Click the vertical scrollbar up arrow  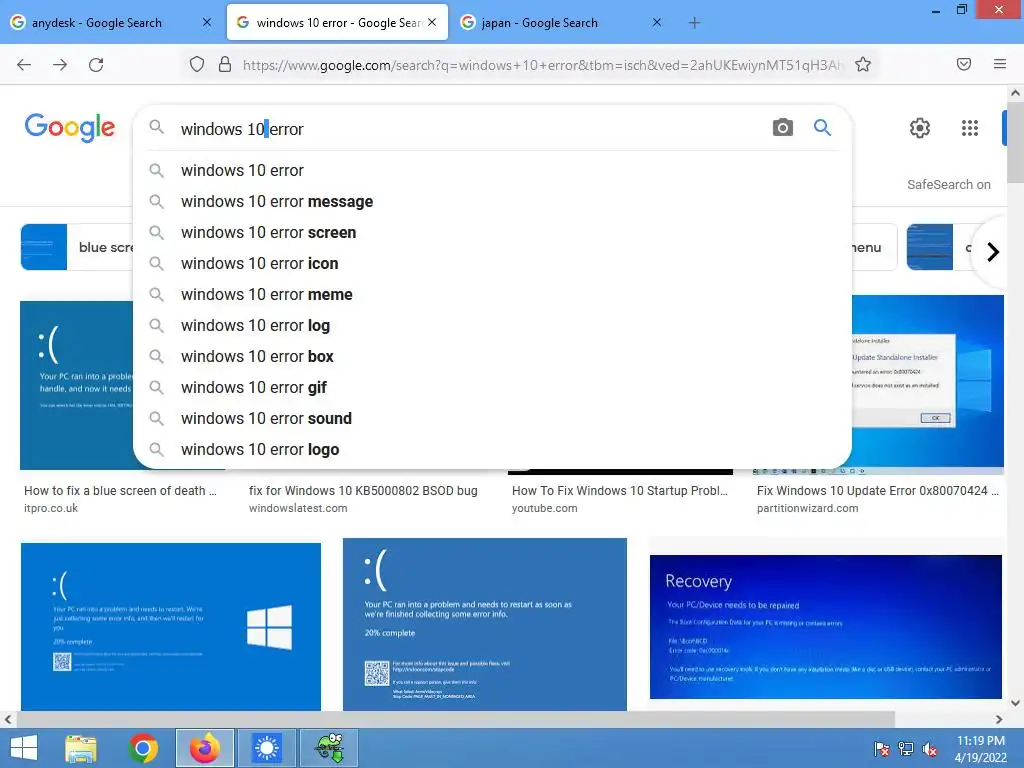pos(1016,93)
